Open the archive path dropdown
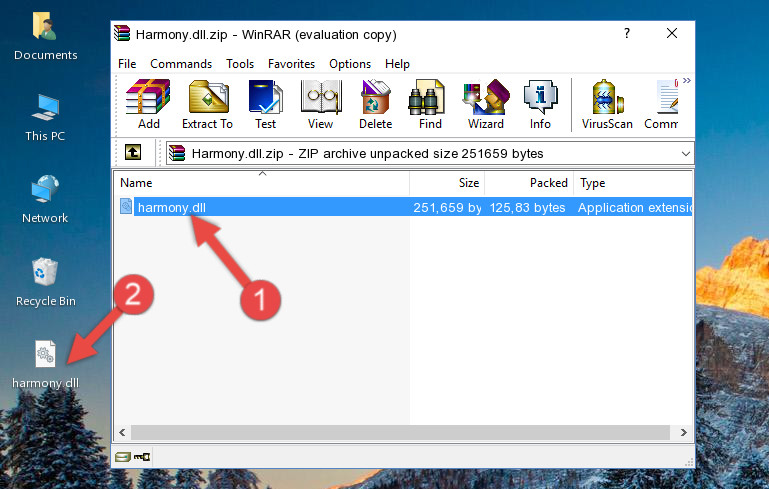 686,154
